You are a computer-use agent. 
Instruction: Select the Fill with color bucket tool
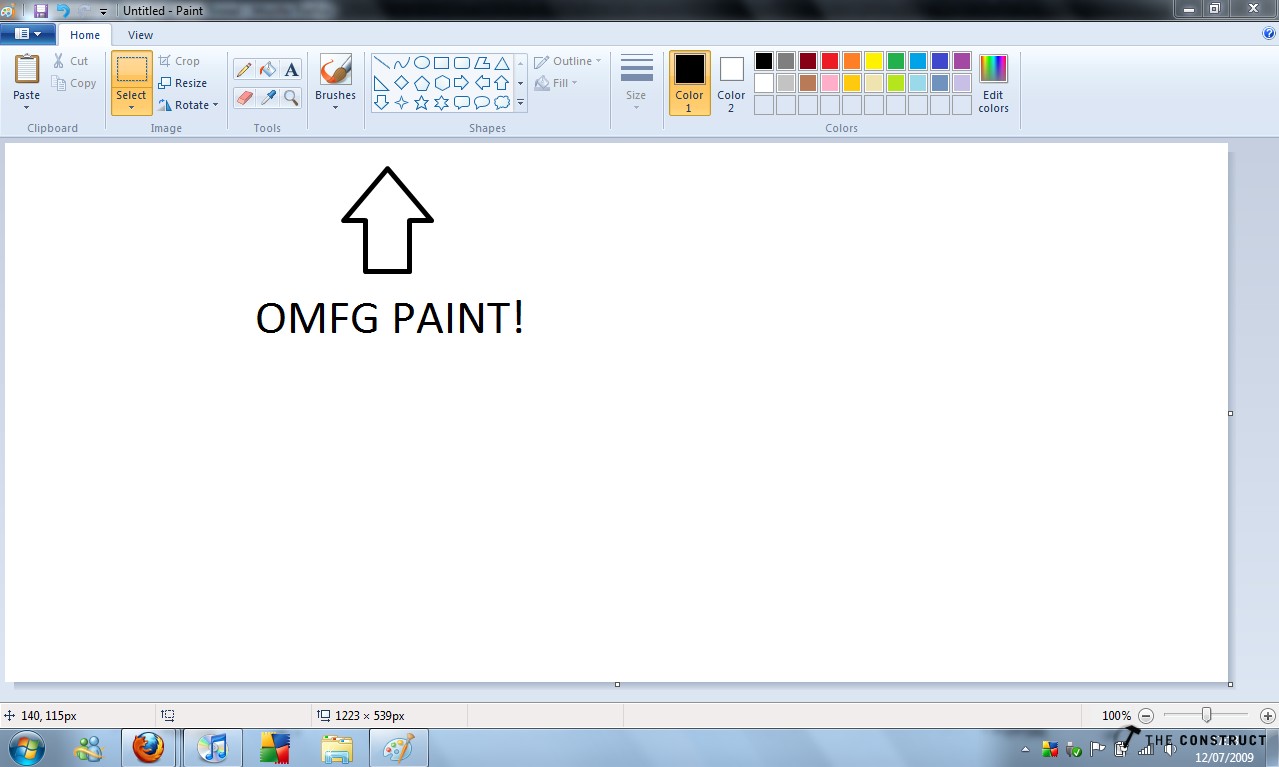click(x=267, y=70)
